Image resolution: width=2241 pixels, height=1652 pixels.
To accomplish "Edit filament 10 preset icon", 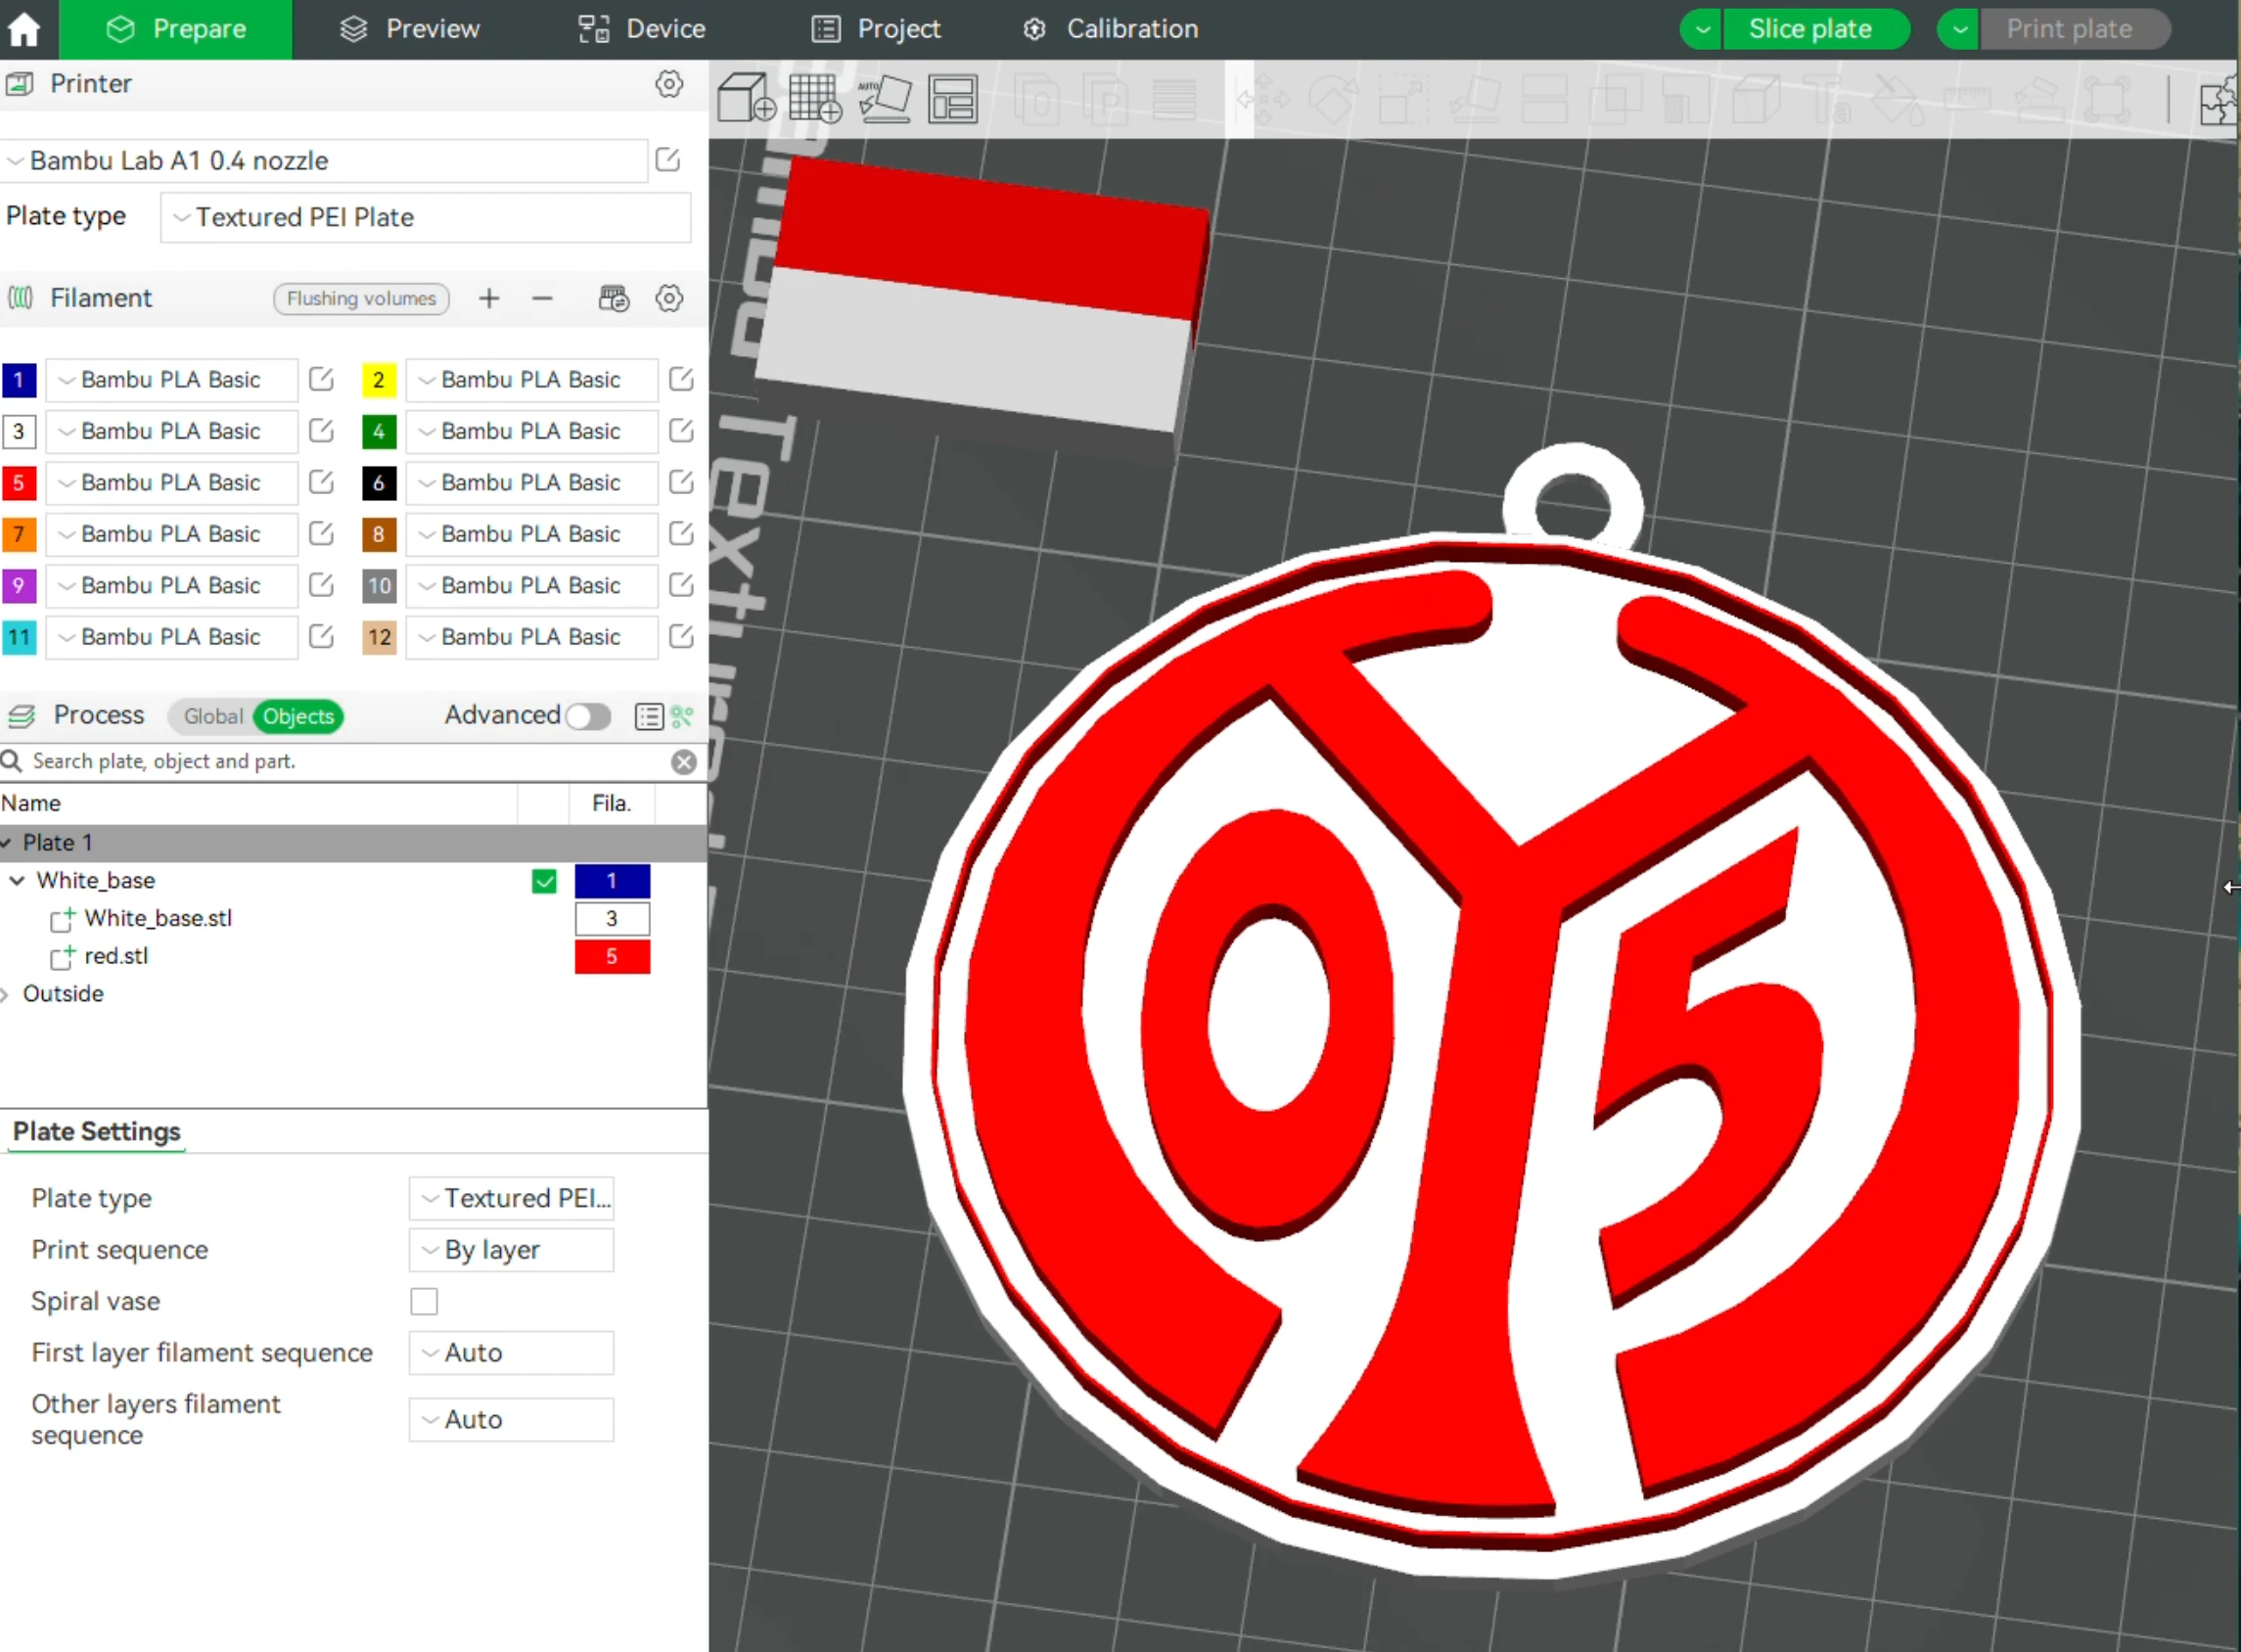I will (681, 586).
